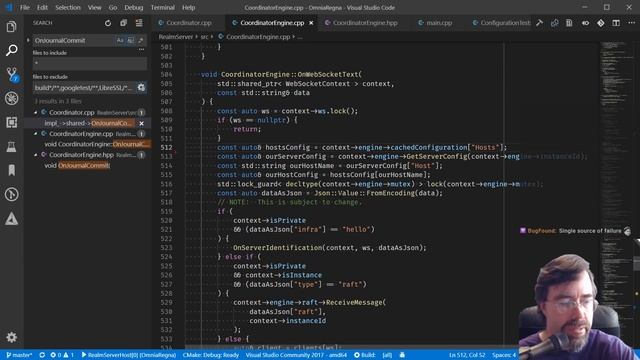This screenshot has height=360, width=640.
Task: Open the View menu
Action: 94,7
